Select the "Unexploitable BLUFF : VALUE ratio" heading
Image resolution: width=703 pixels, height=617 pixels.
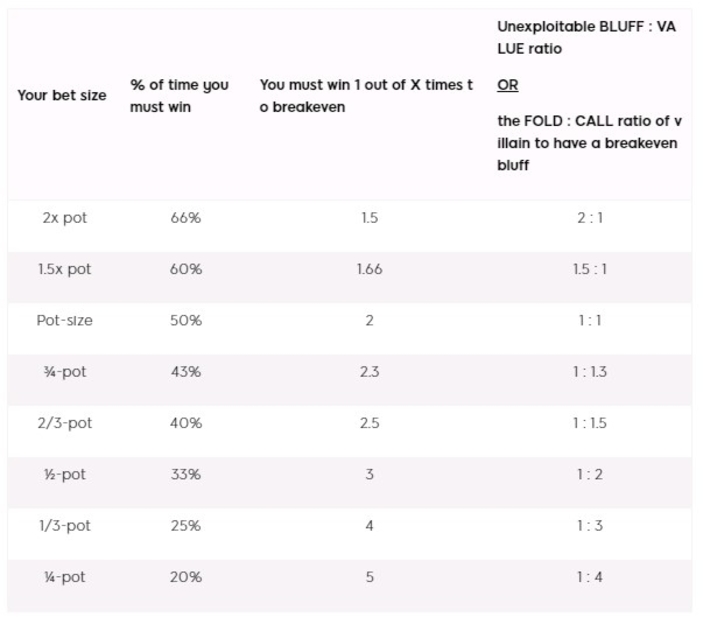(586, 38)
